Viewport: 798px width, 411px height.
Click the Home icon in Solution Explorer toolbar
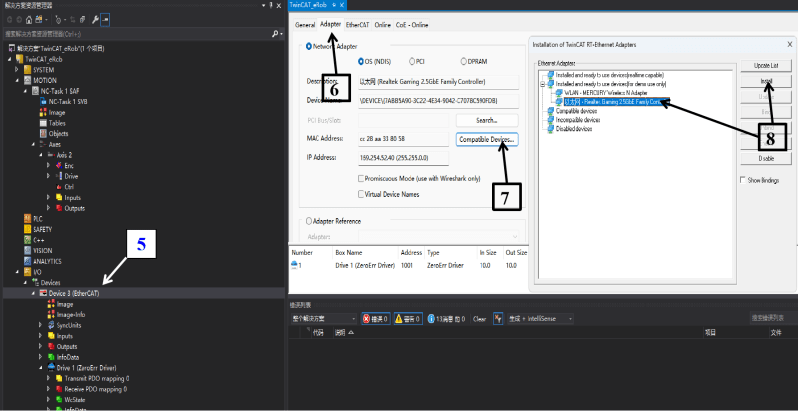(29, 20)
